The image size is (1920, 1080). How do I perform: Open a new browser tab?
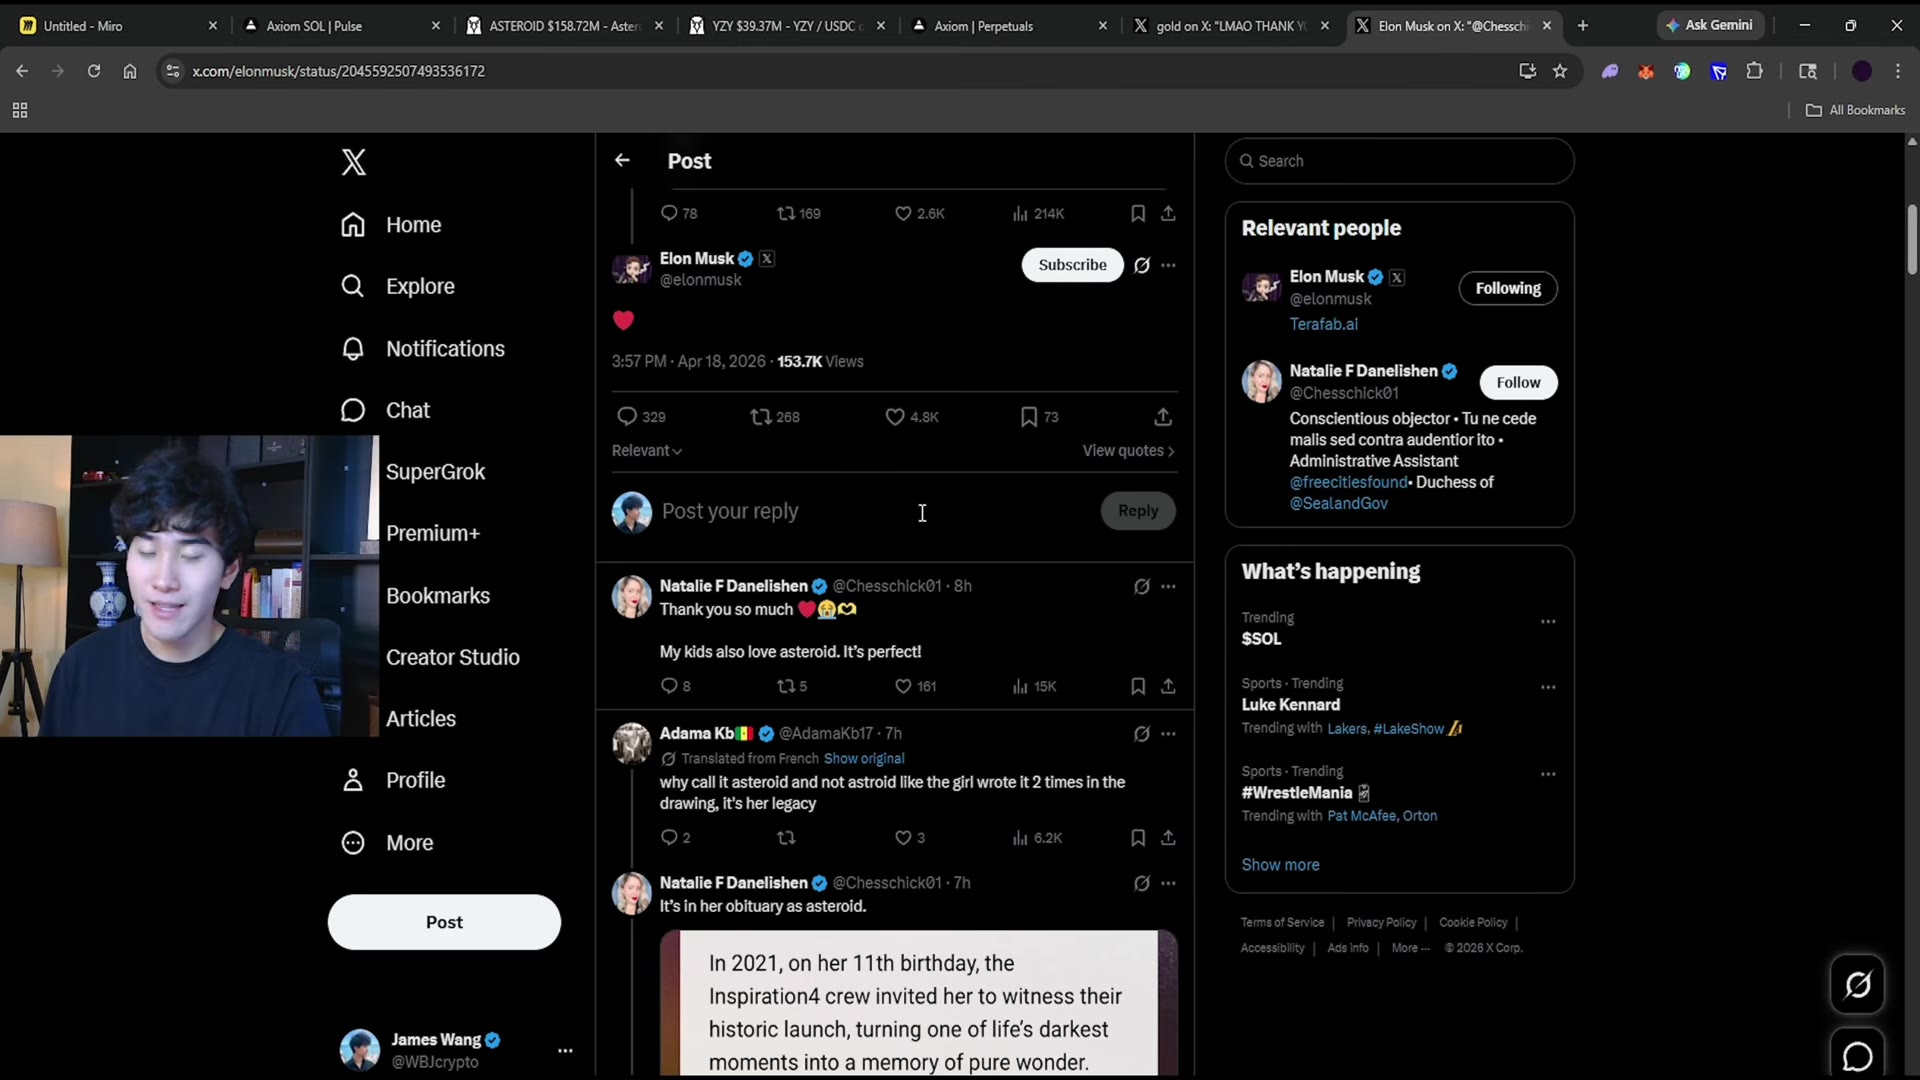(x=1582, y=26)
